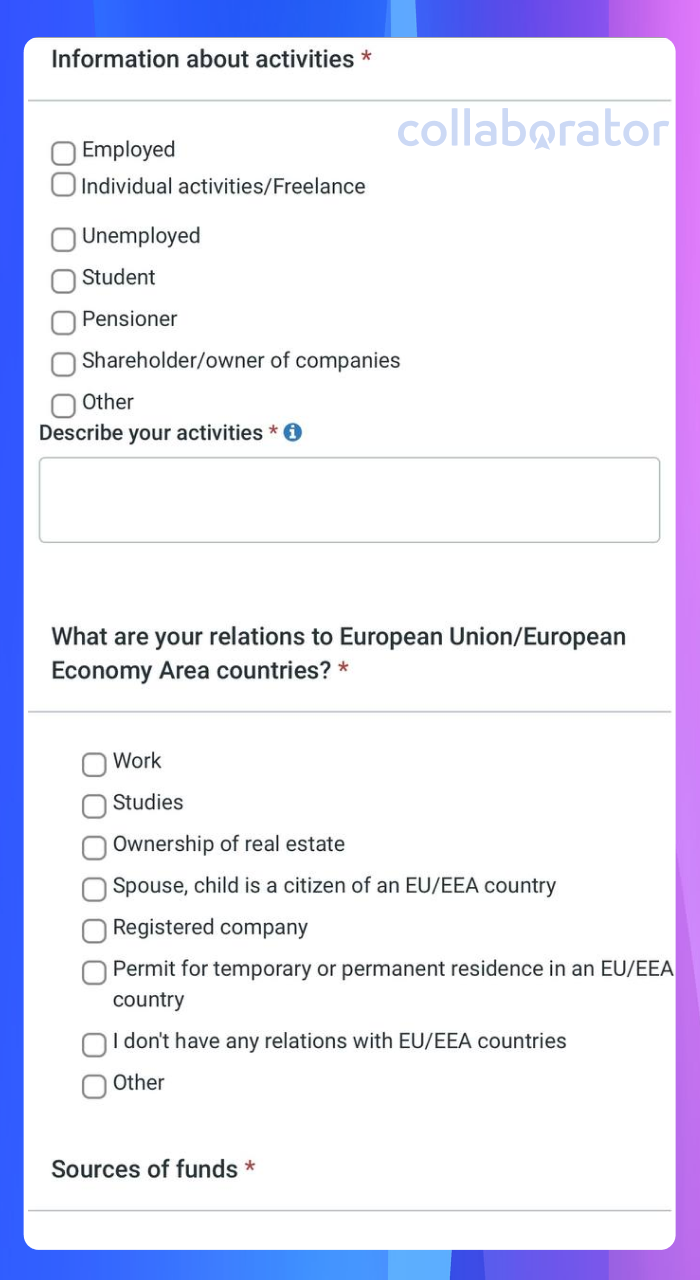Check the Work relation checkbox
Screen dimensions: 700x1280
(x=94, y=764)
